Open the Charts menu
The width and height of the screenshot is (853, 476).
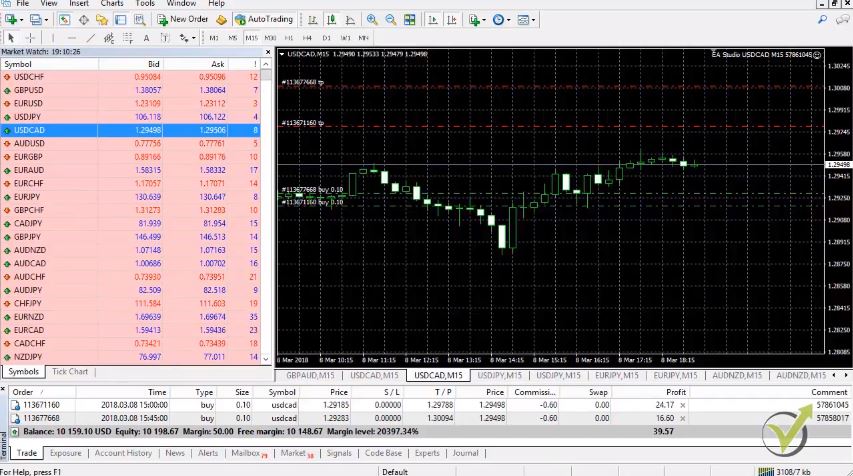(x=112, y=3)
